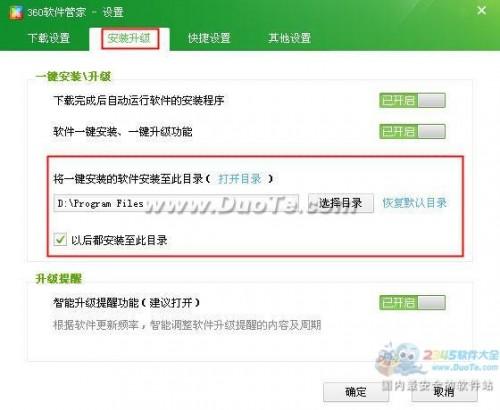Click the 一键安装\升级 section heading

coord(73,77)
